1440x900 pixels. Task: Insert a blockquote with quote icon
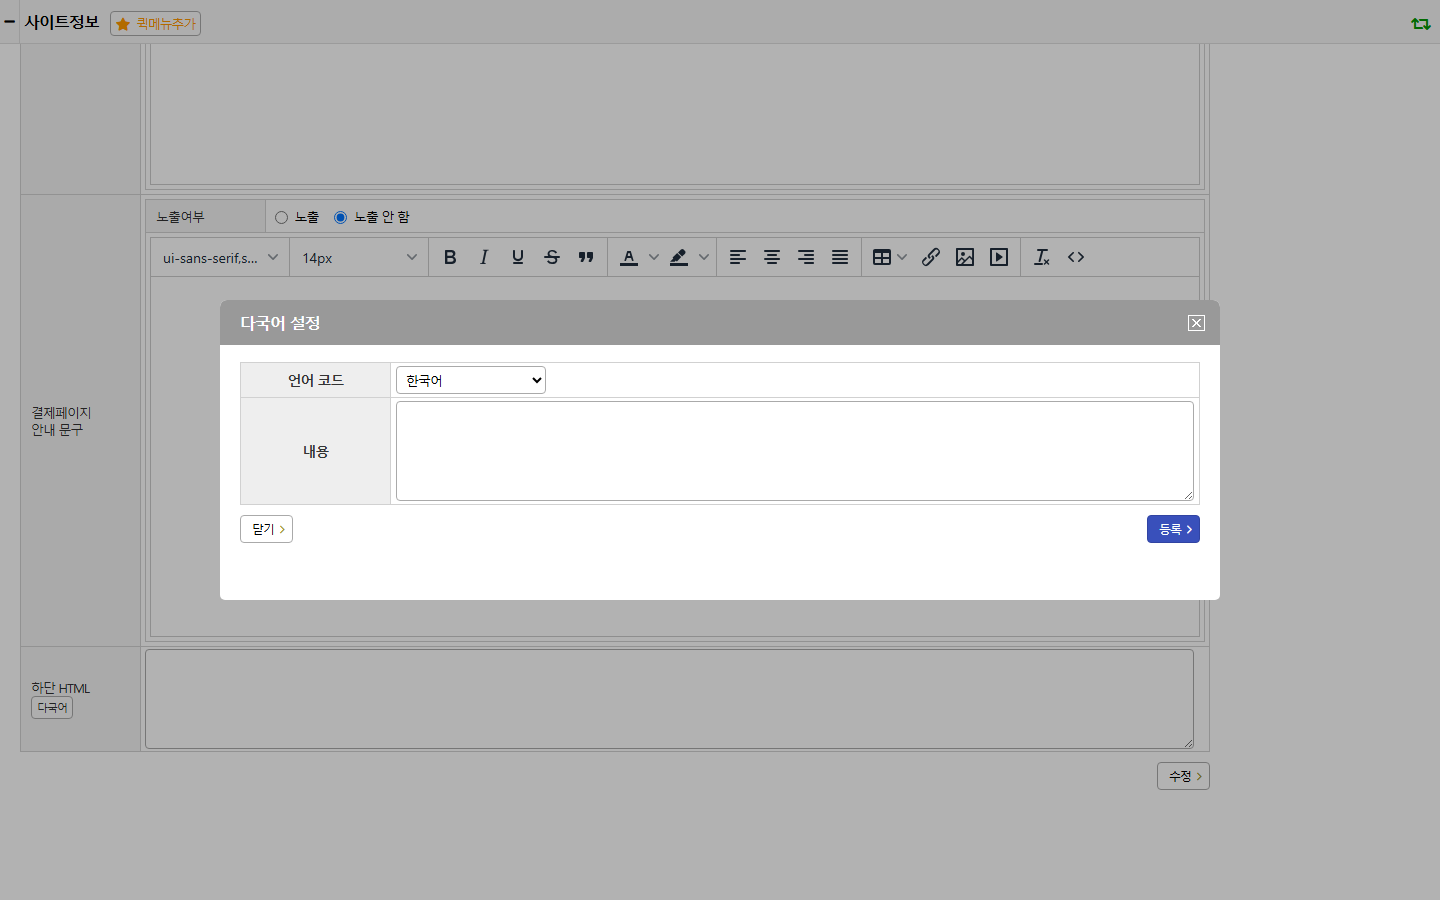pos(586,257)
